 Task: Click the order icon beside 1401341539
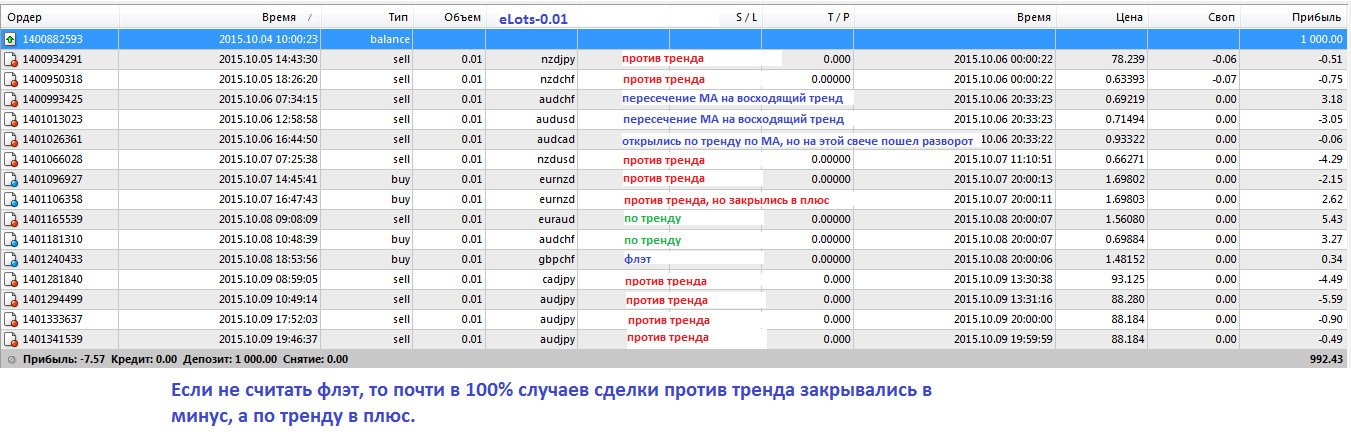click(10, 339)
